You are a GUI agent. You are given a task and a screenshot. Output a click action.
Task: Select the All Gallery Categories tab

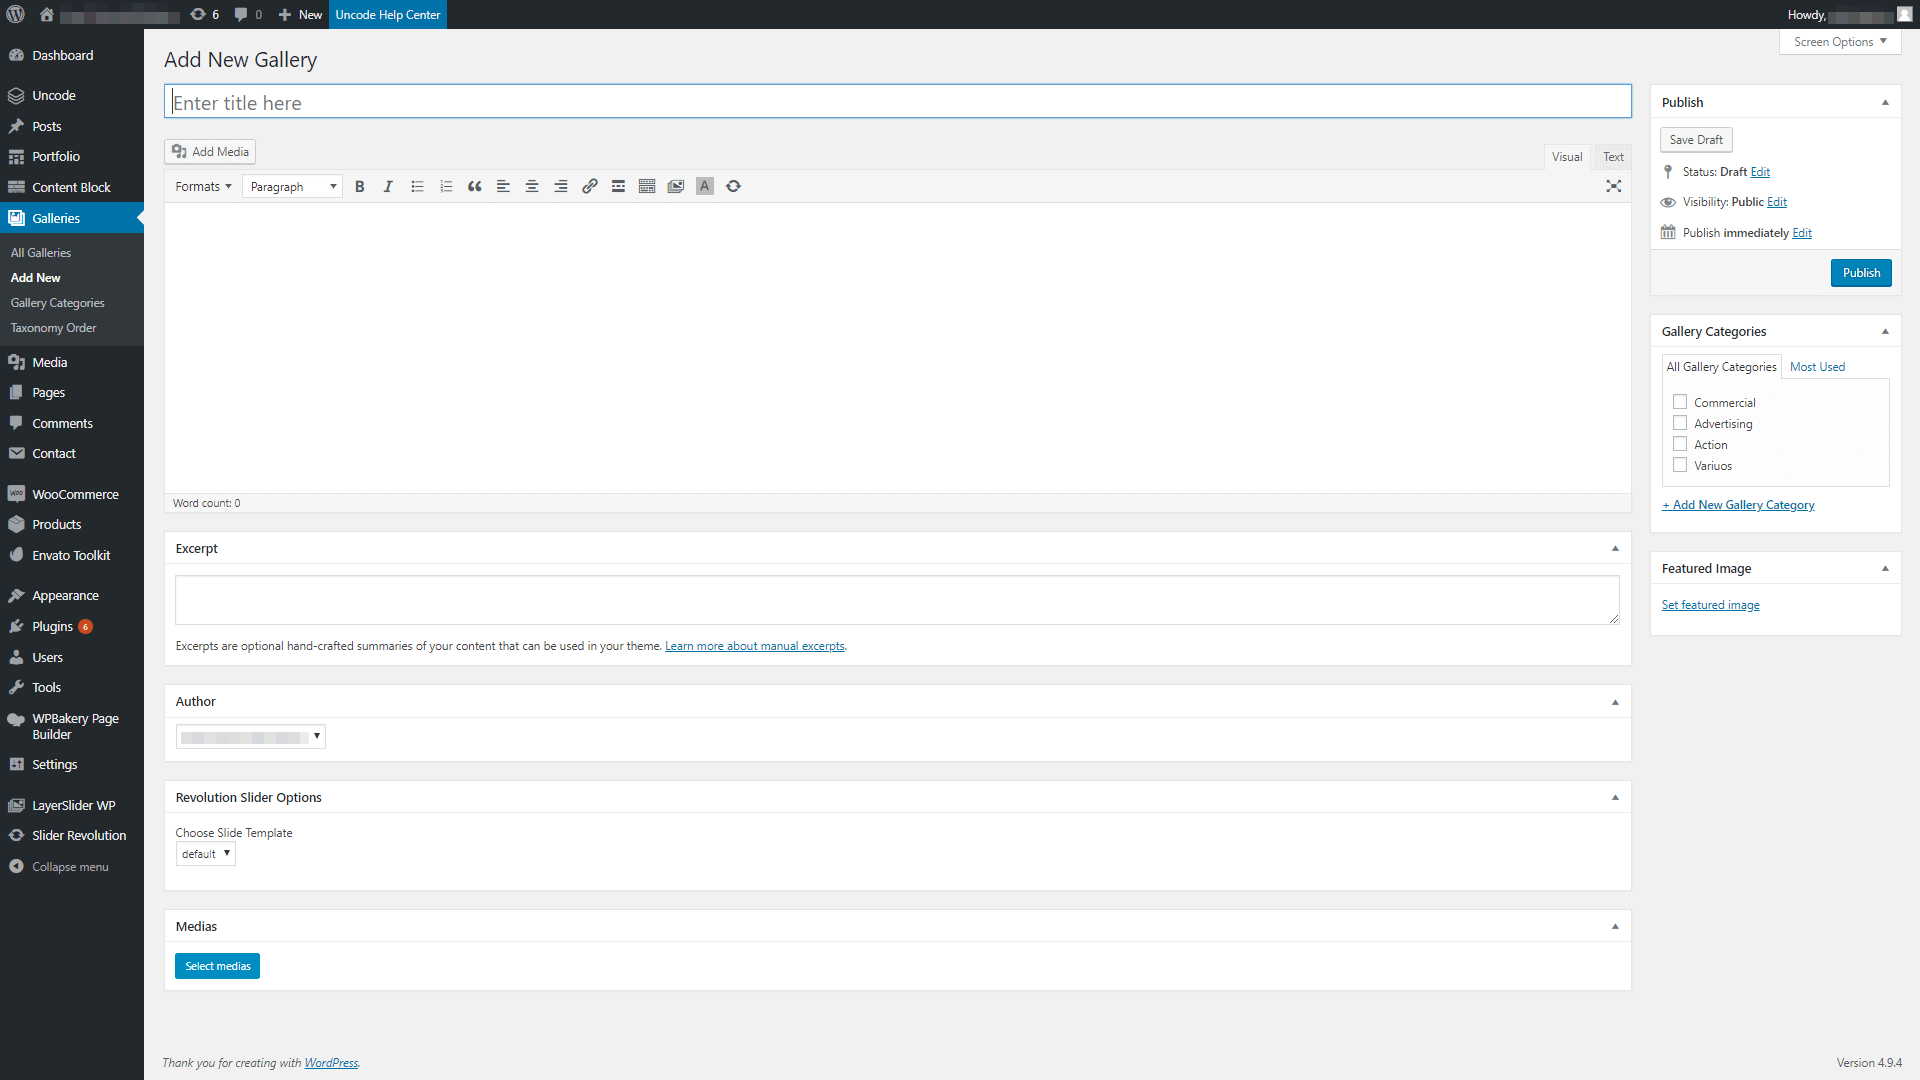pyautogui.click(x=1721, y=367)
